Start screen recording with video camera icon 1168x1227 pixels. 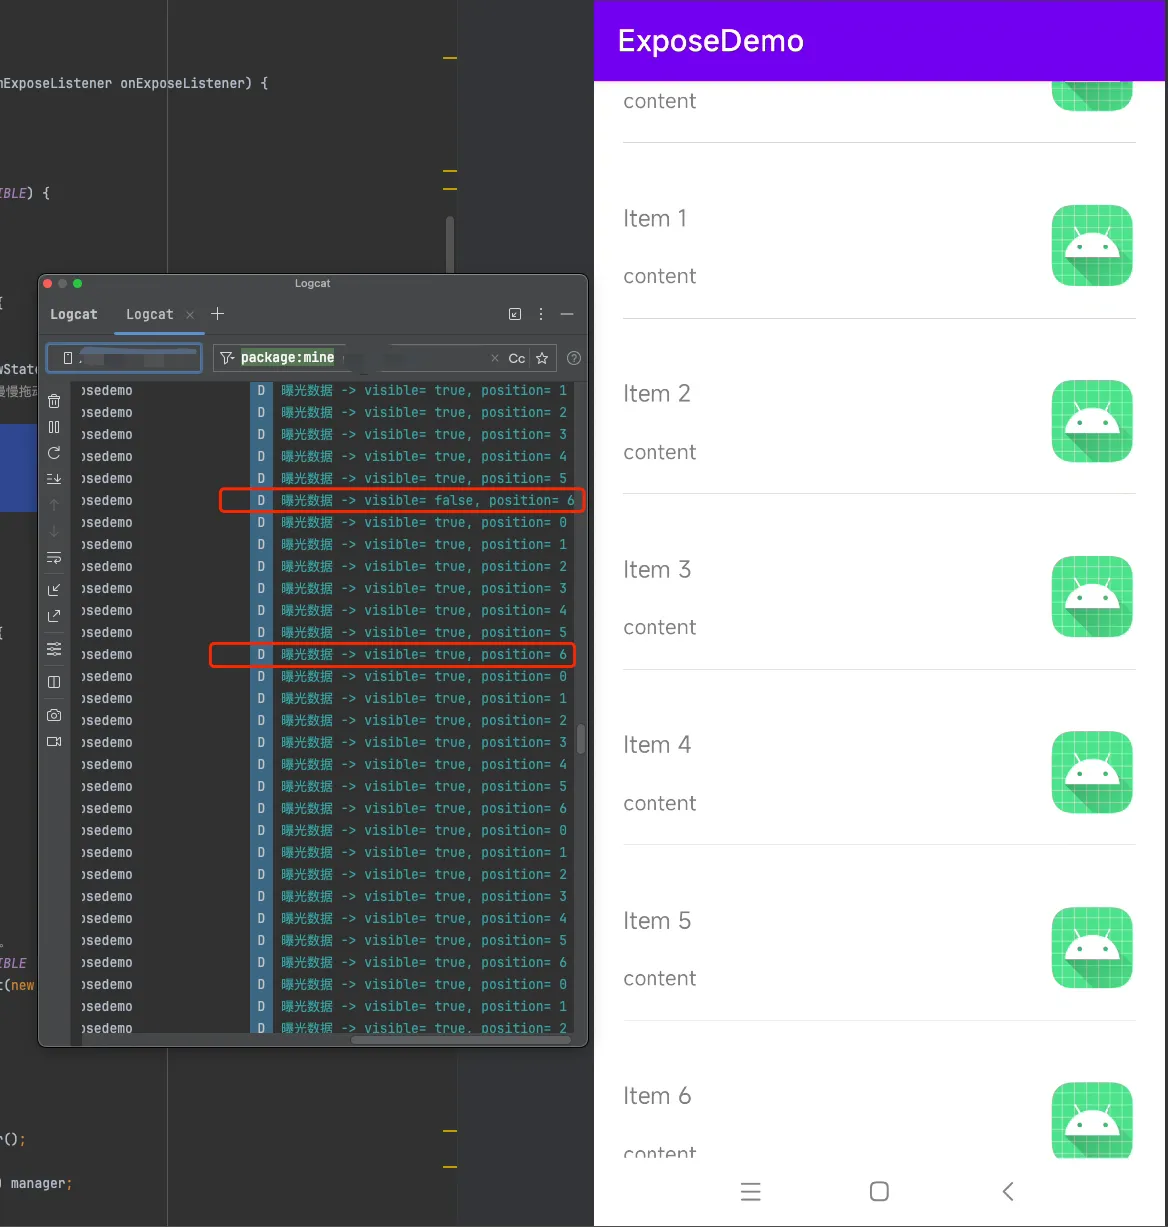coord(54,741)
